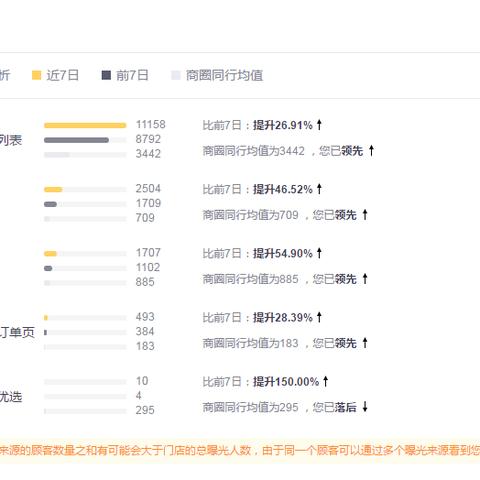Click the value 10 in last row
The width and height of the screenshot is (480, 480).
point(142,381)
